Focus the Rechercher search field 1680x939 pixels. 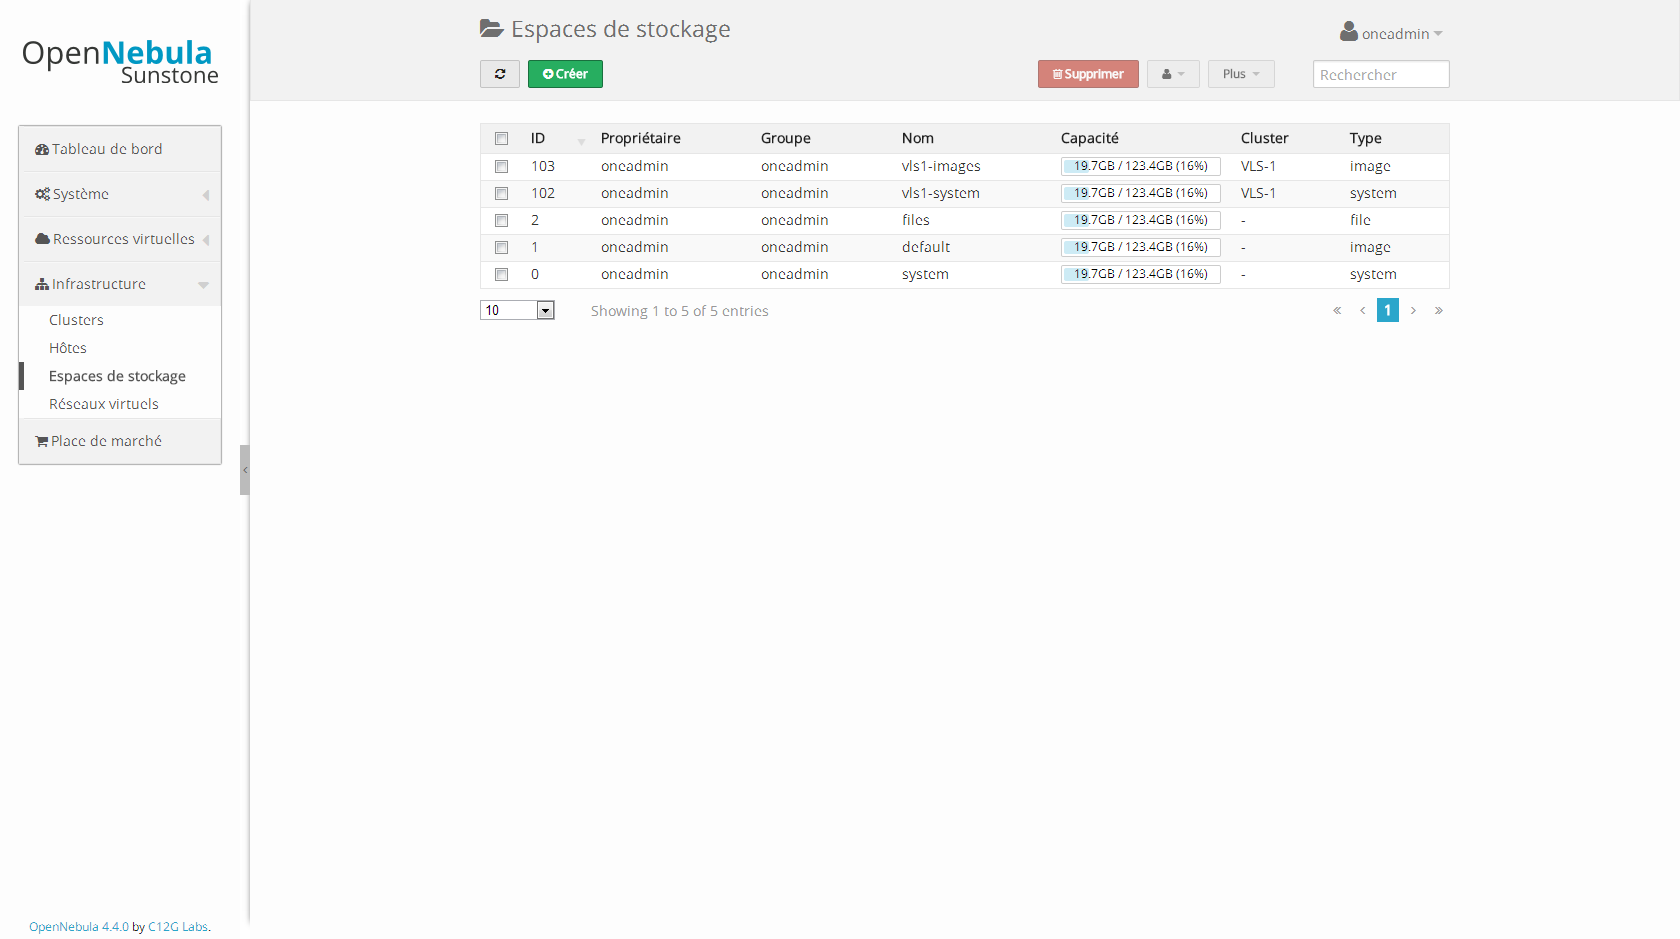click(1381, 74)
